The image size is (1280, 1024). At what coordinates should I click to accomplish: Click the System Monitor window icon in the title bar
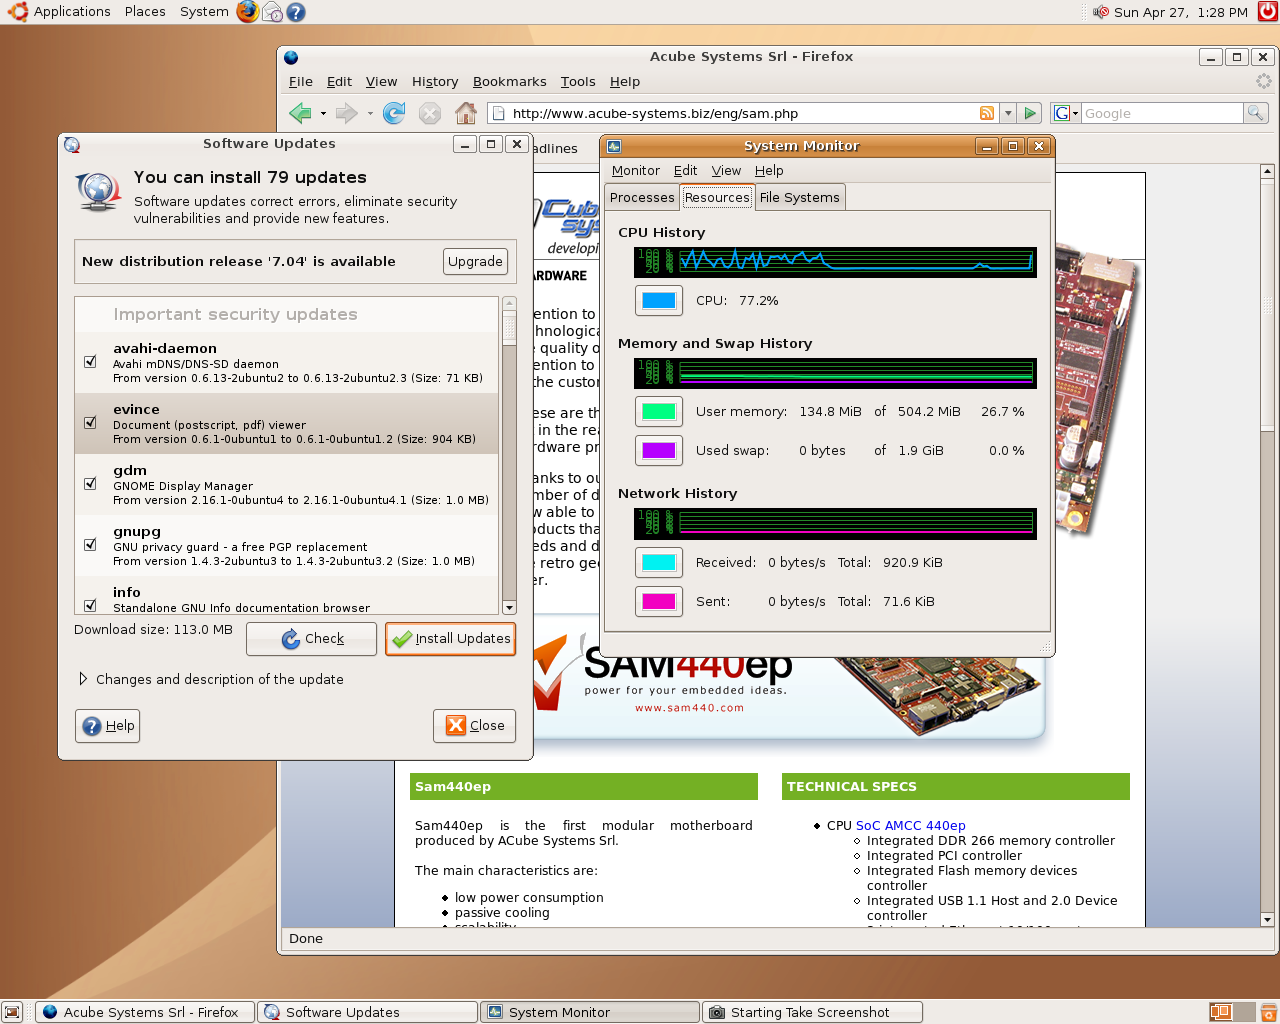coord(614,146)
